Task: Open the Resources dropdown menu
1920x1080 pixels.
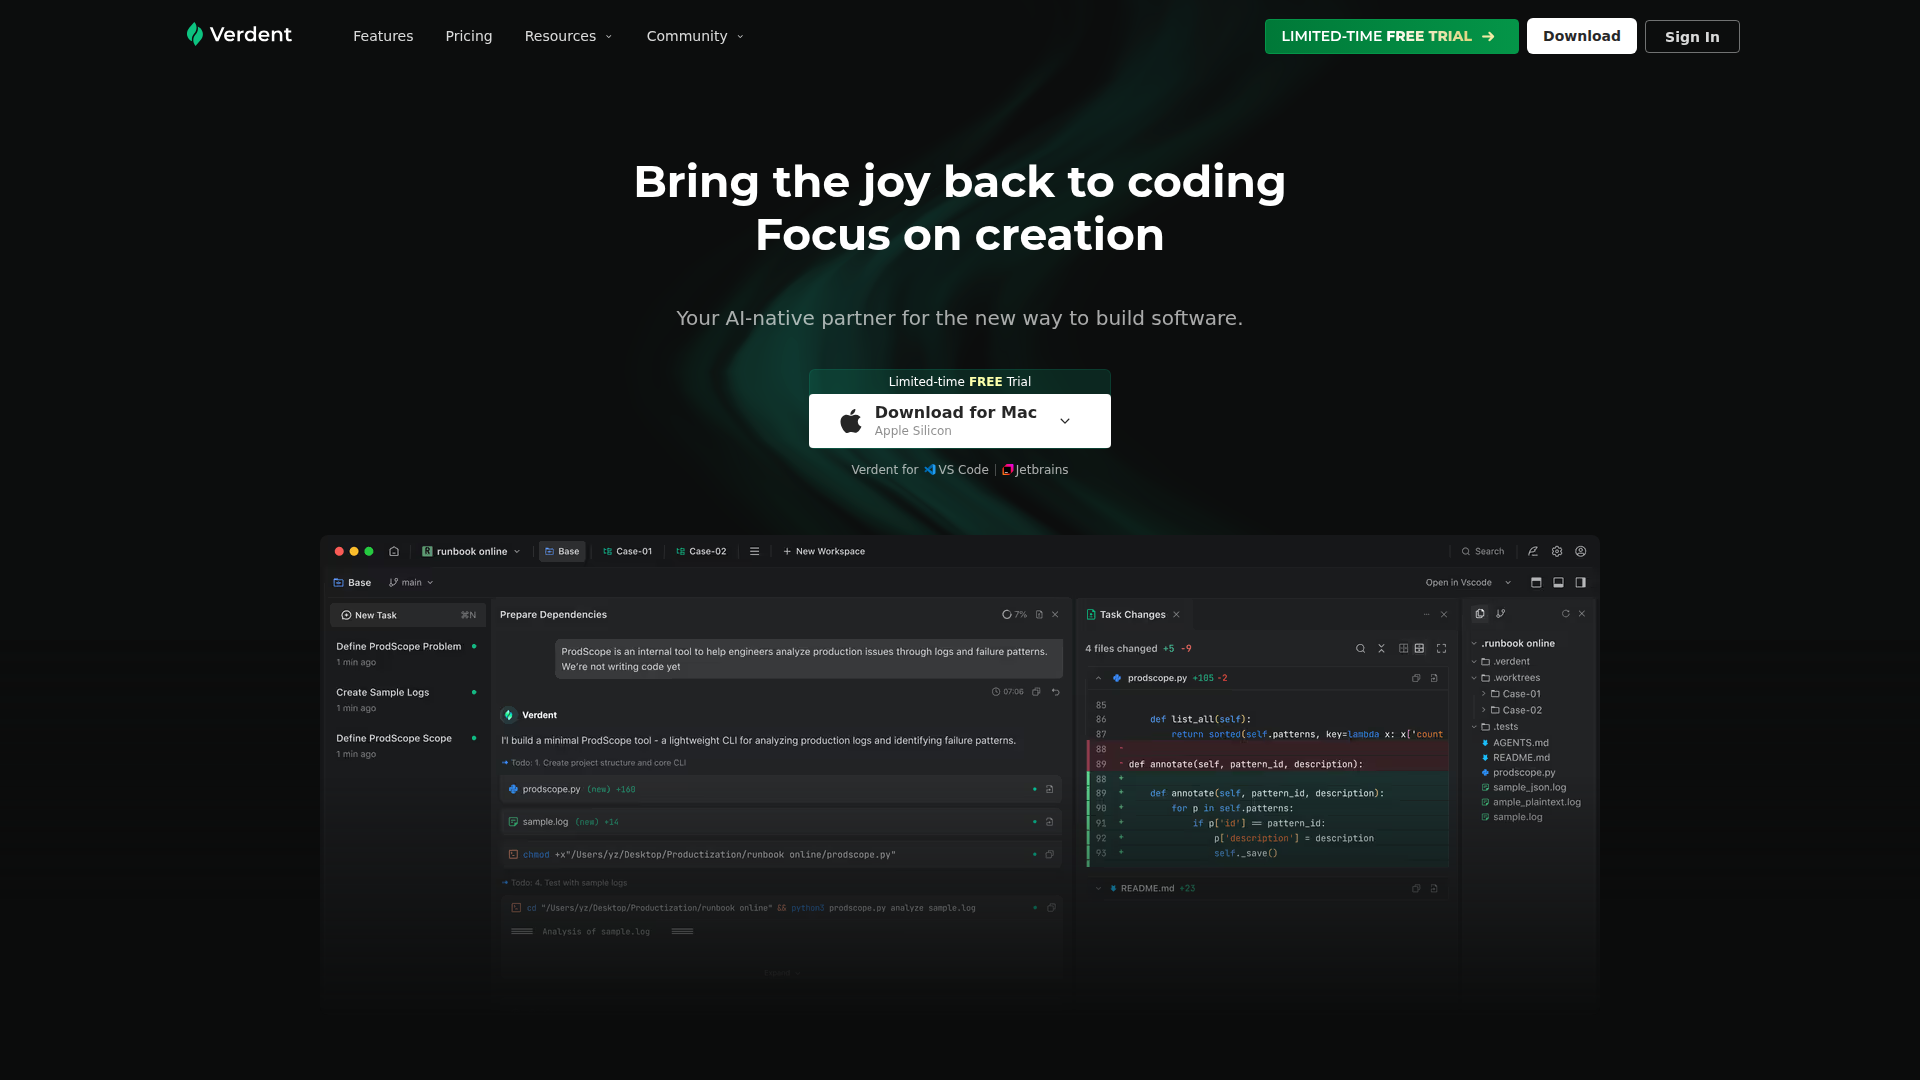Action: click(568, 36)
